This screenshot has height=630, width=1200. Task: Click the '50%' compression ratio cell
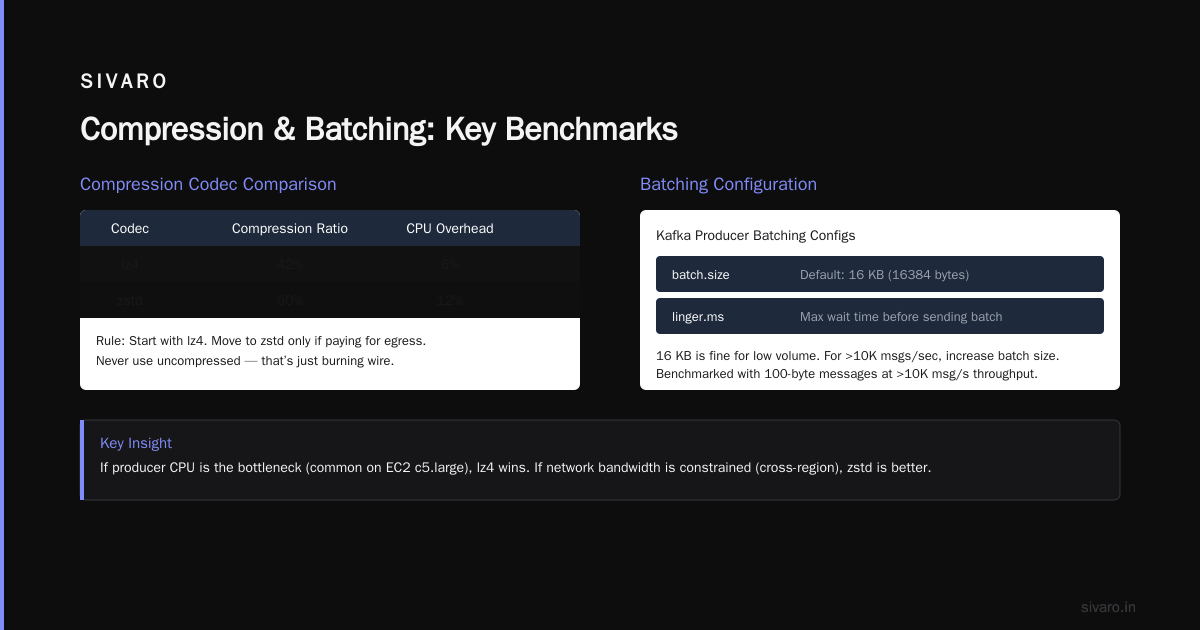coord(290,300)
